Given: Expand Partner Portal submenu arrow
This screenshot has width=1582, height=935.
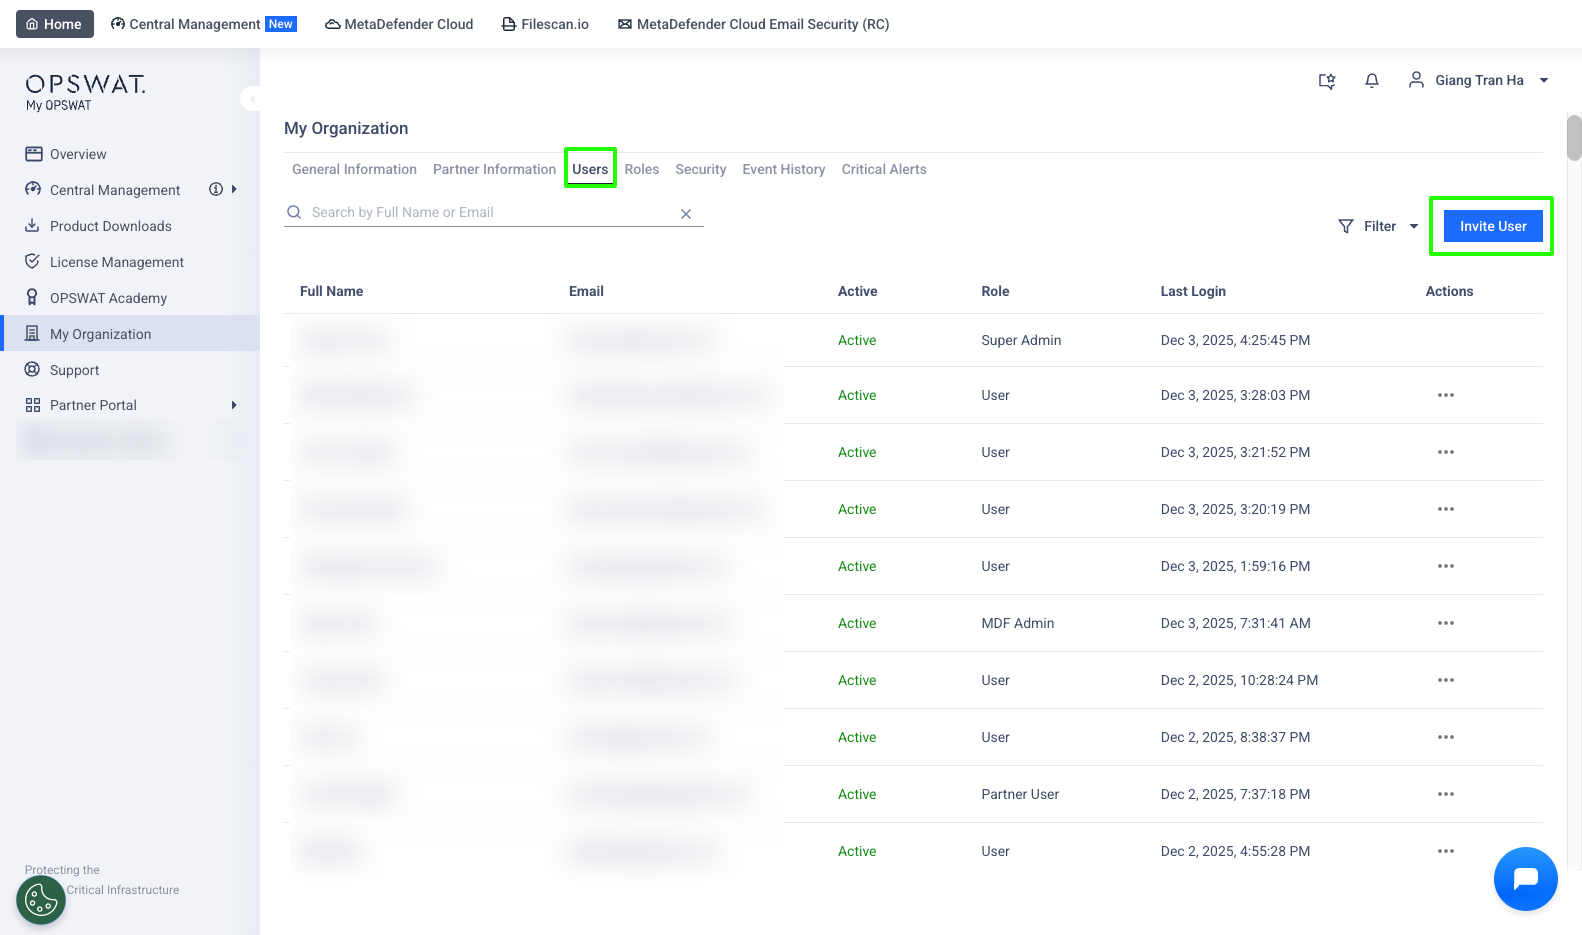Looking at the screenshot, I should pos(234,405).
